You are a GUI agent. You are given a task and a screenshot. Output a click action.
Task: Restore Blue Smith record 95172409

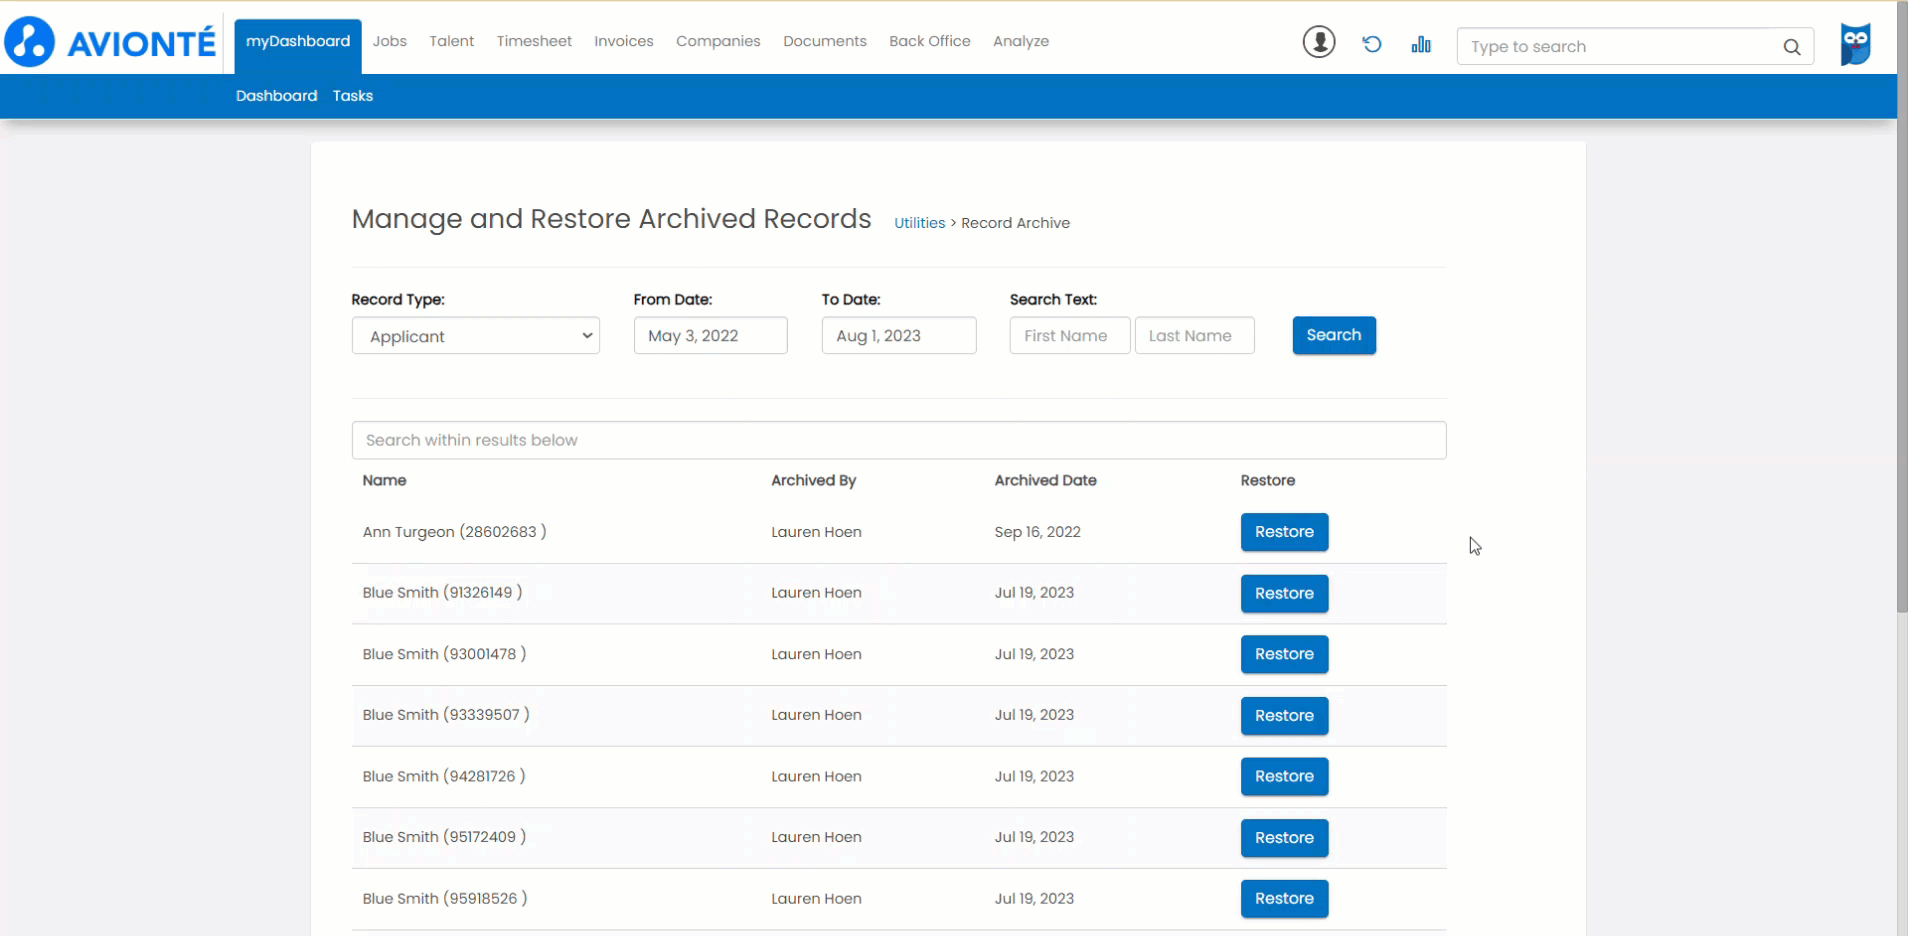pyautogui.click(x=1284, y=838)
